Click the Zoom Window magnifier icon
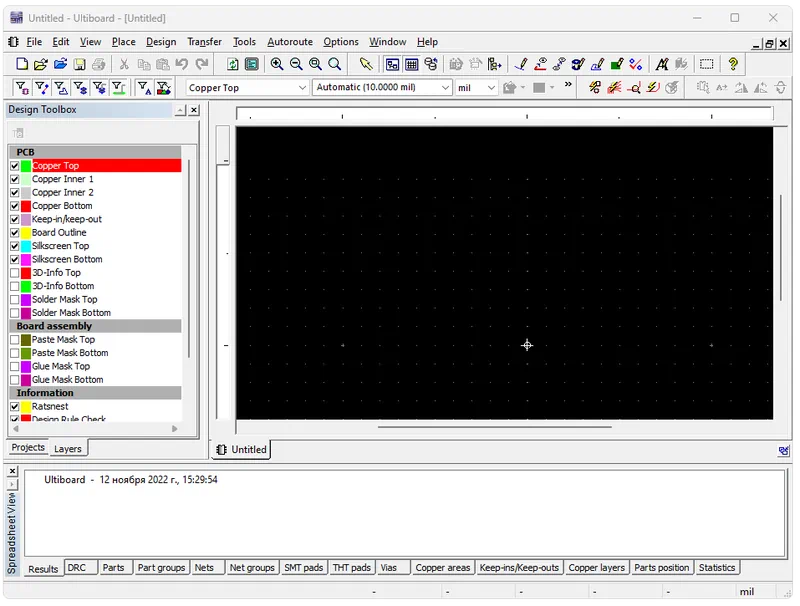The image size is (800, 606). [x=315, y=64]
